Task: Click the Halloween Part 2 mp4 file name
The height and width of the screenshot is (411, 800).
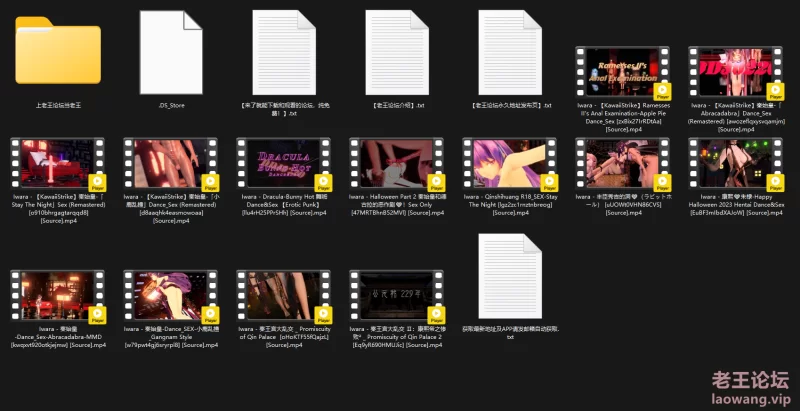Action: [x=396, y=204]
